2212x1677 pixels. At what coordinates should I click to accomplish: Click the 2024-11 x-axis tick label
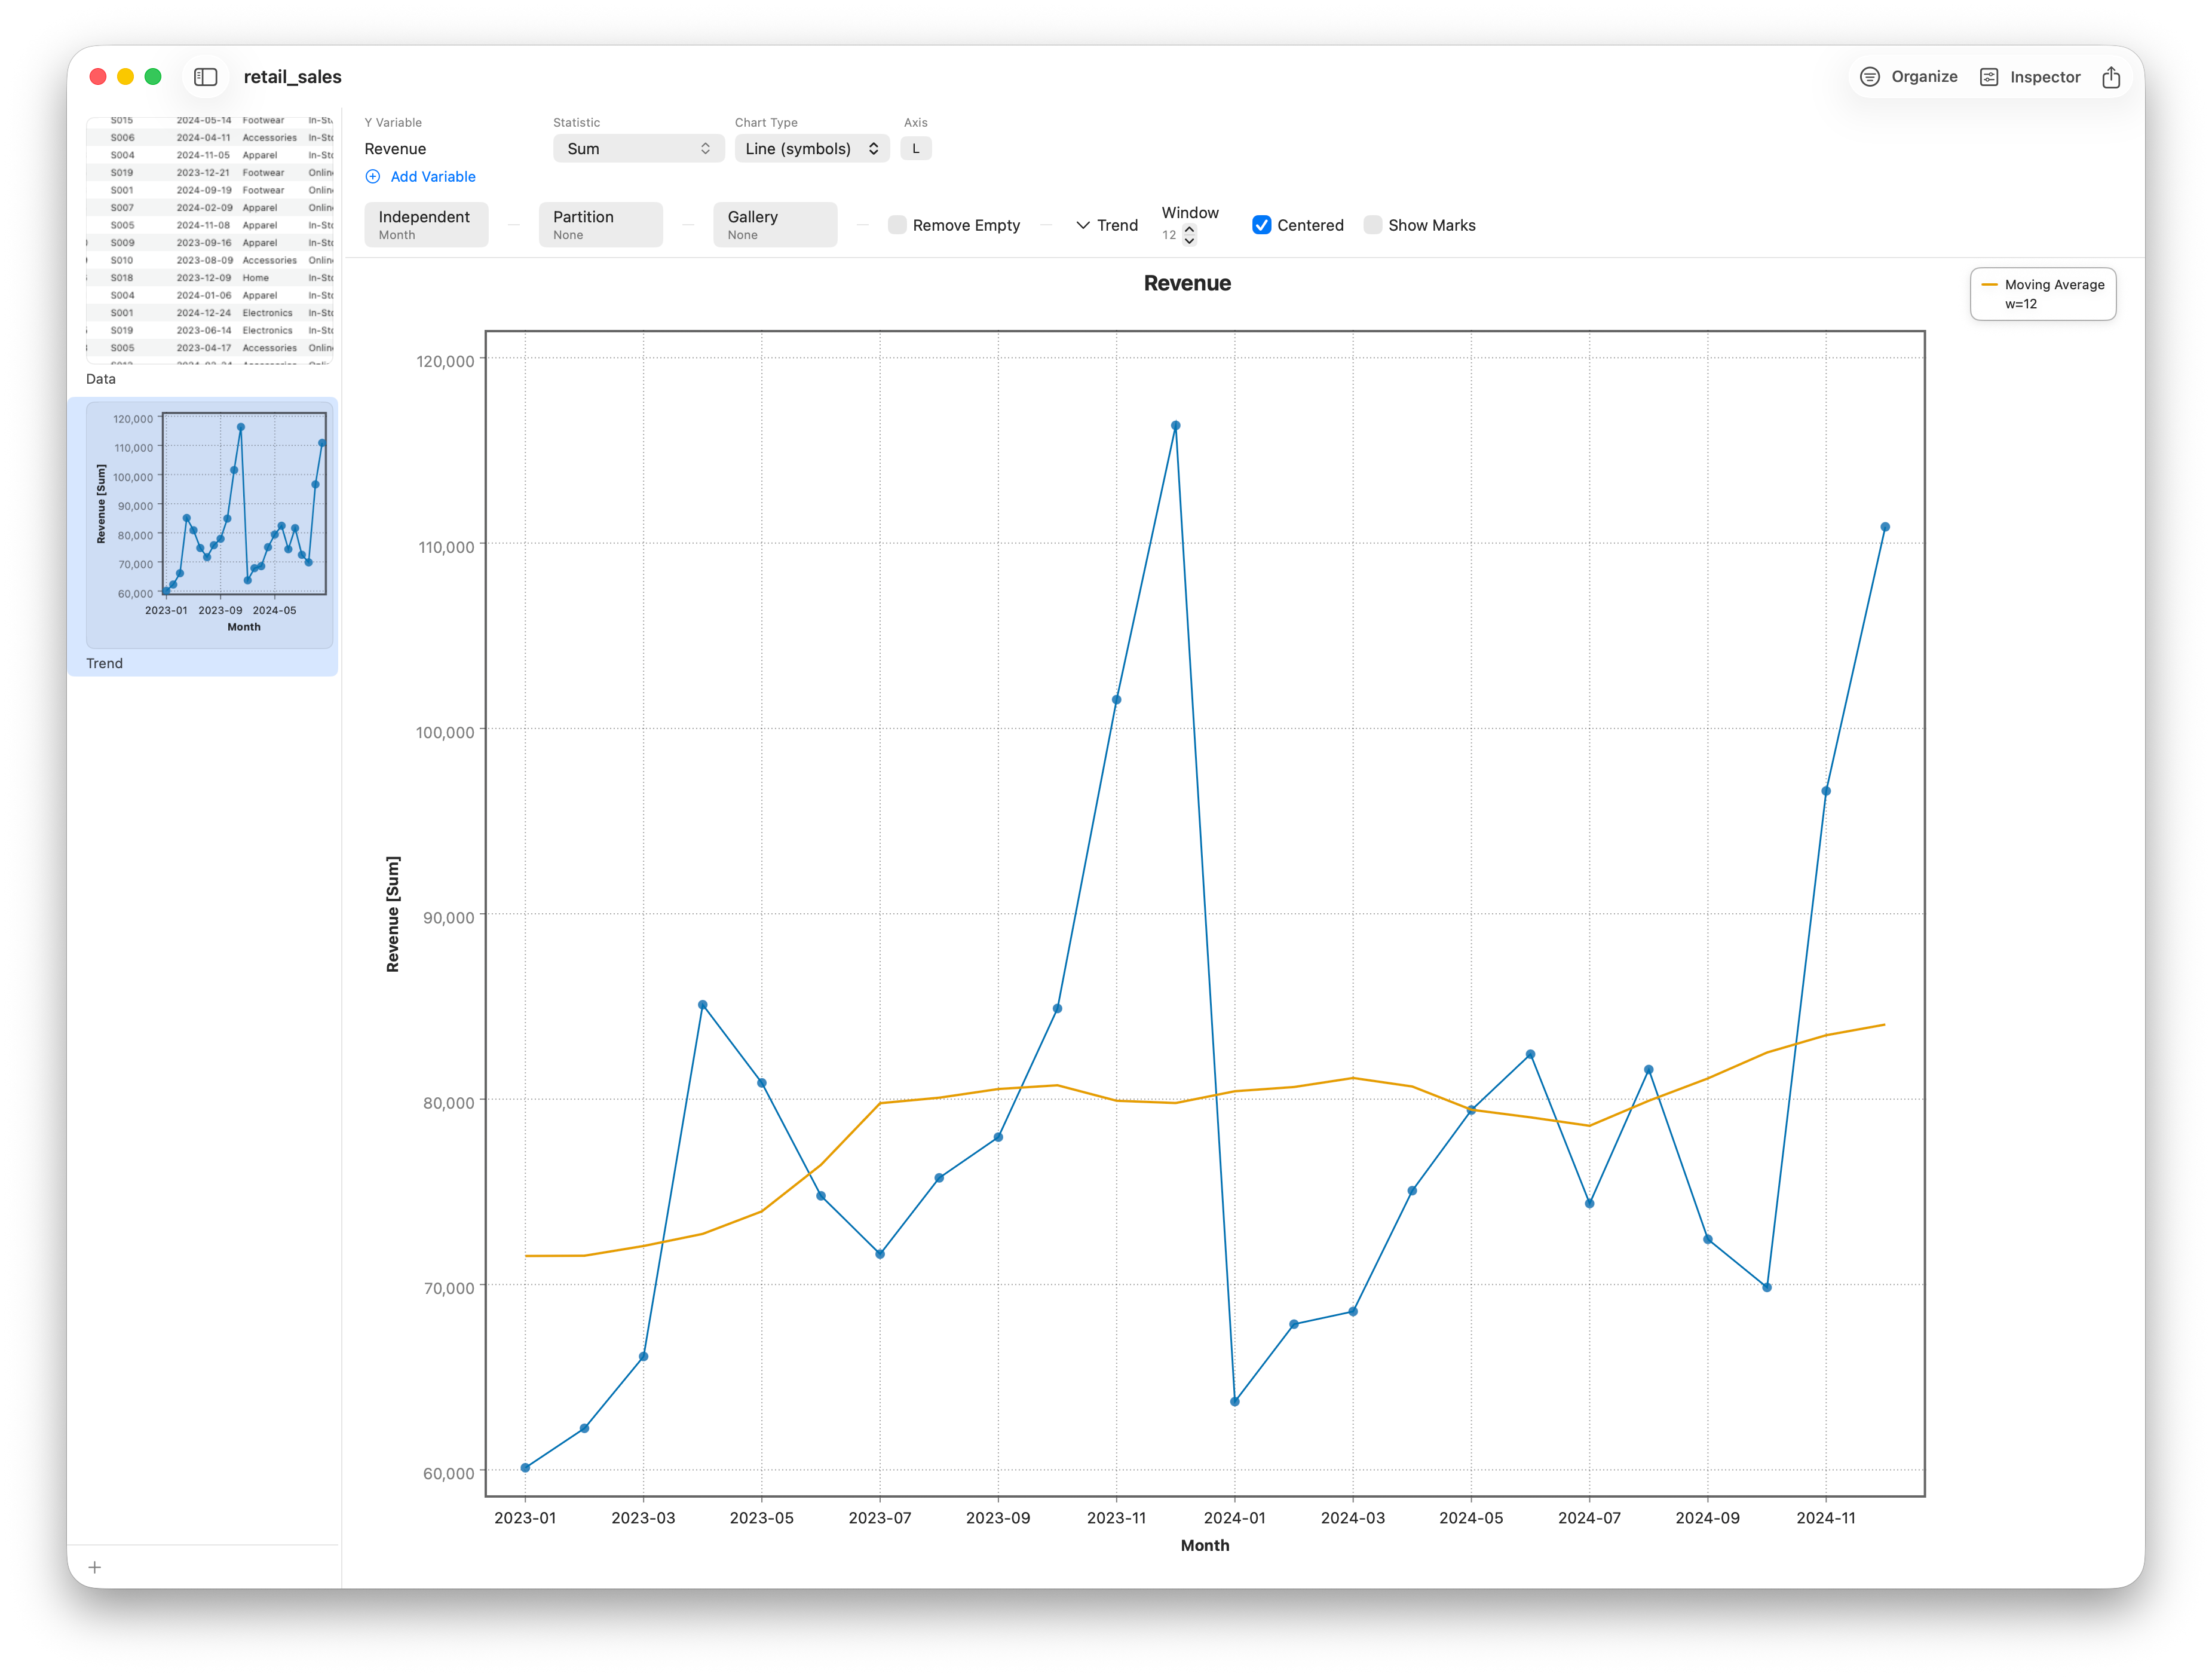[x=1826, y=1518]
